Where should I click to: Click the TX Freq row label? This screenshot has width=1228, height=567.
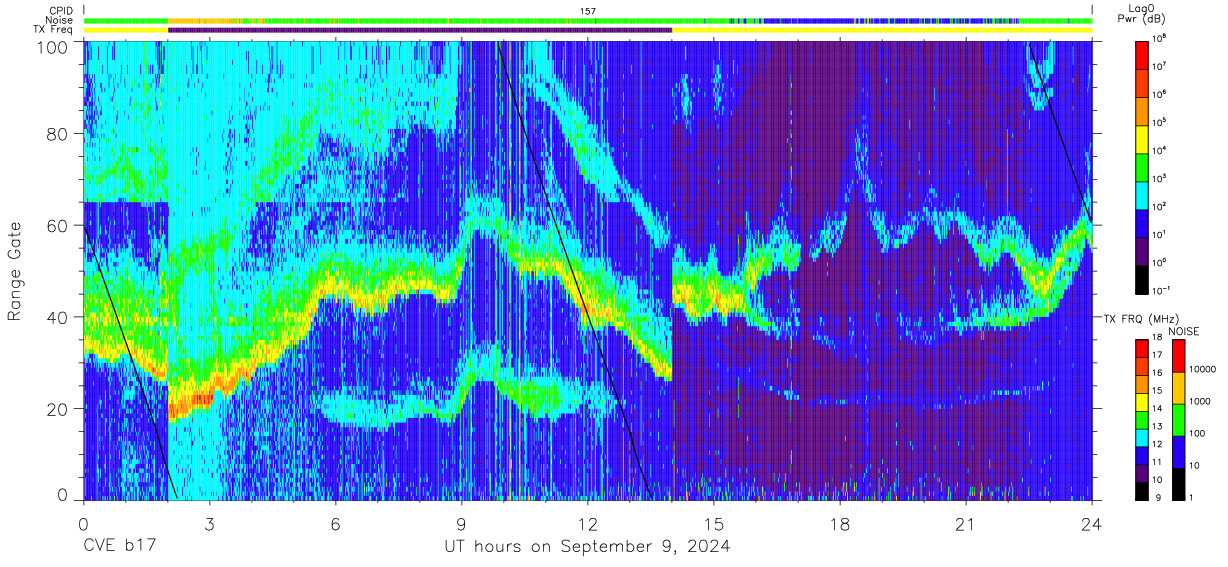pos(54,30)
